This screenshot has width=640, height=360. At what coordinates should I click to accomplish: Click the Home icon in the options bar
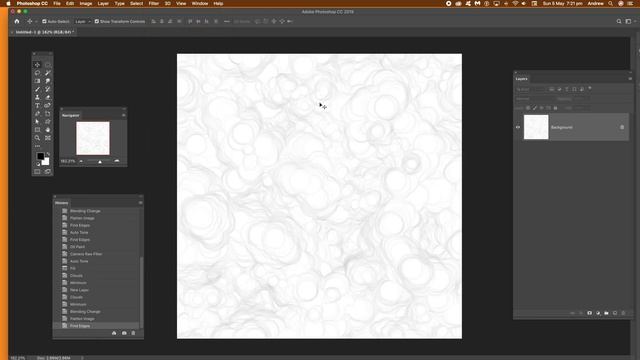coord(17,21)
